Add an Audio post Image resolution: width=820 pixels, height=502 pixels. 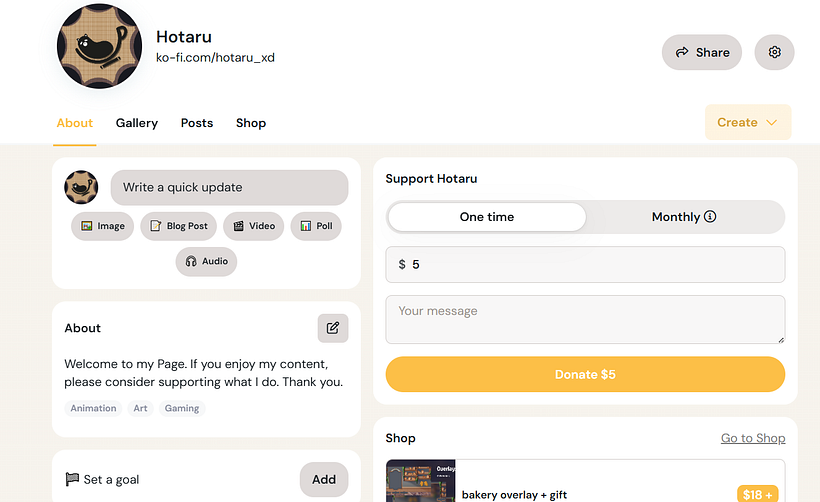pos(207,261)
